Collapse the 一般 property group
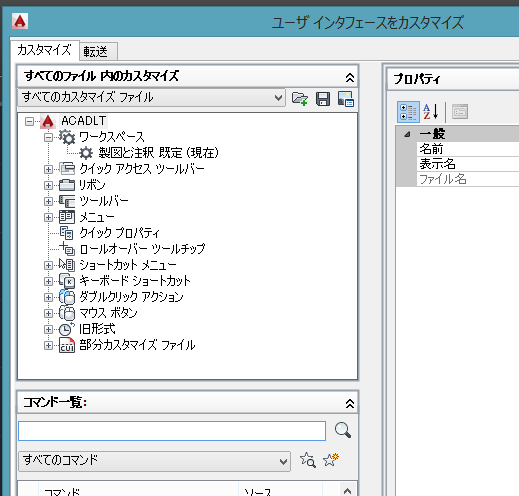The height and width of the screenshot is (496, 519). 407,134
